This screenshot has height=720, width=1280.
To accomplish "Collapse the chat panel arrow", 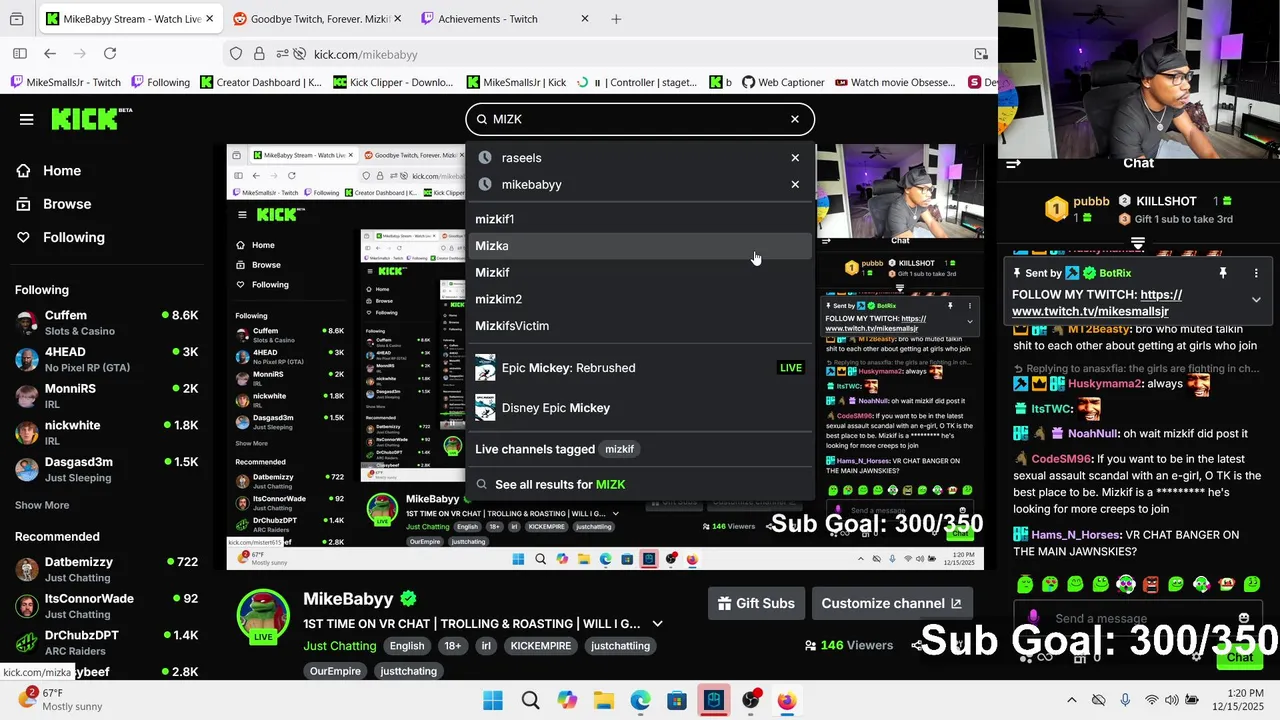I will [1013, 163].
